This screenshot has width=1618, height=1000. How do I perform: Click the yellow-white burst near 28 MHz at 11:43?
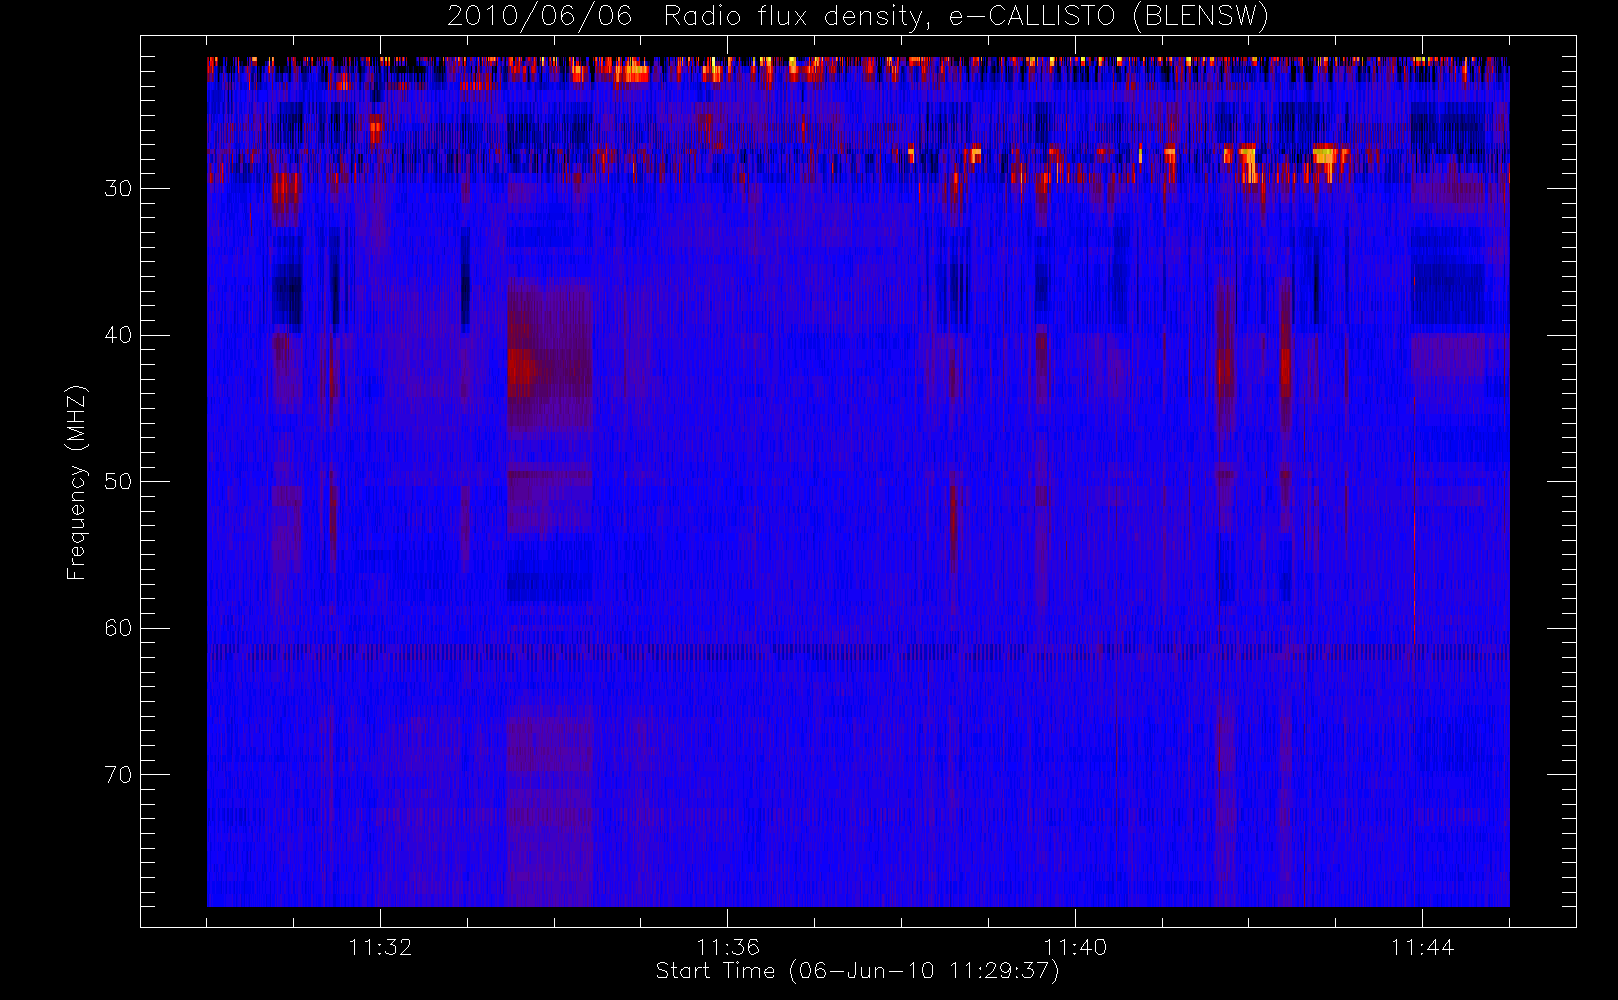point(1330,155)
